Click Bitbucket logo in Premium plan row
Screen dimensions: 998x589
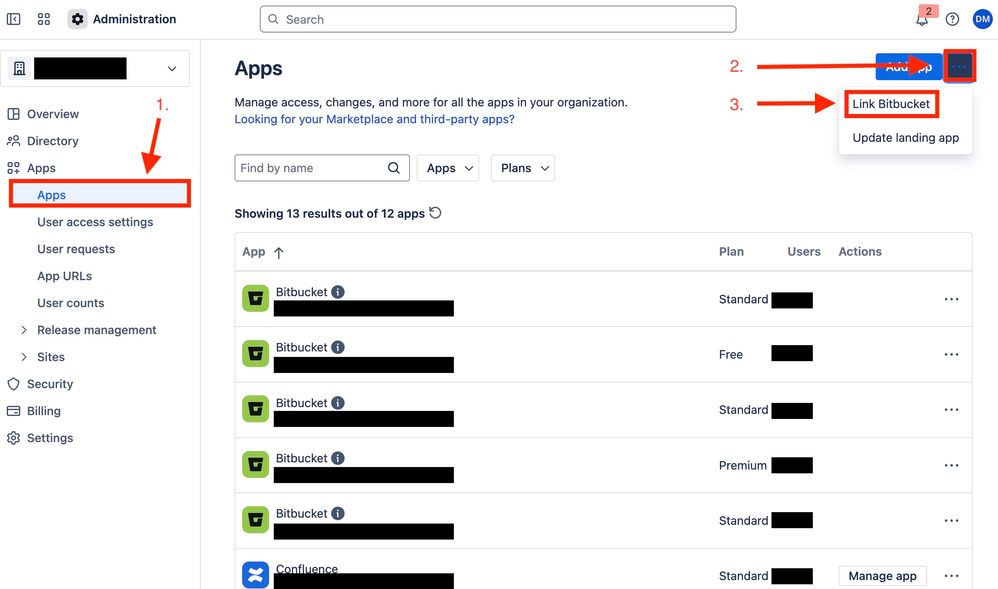coord(255,465)
